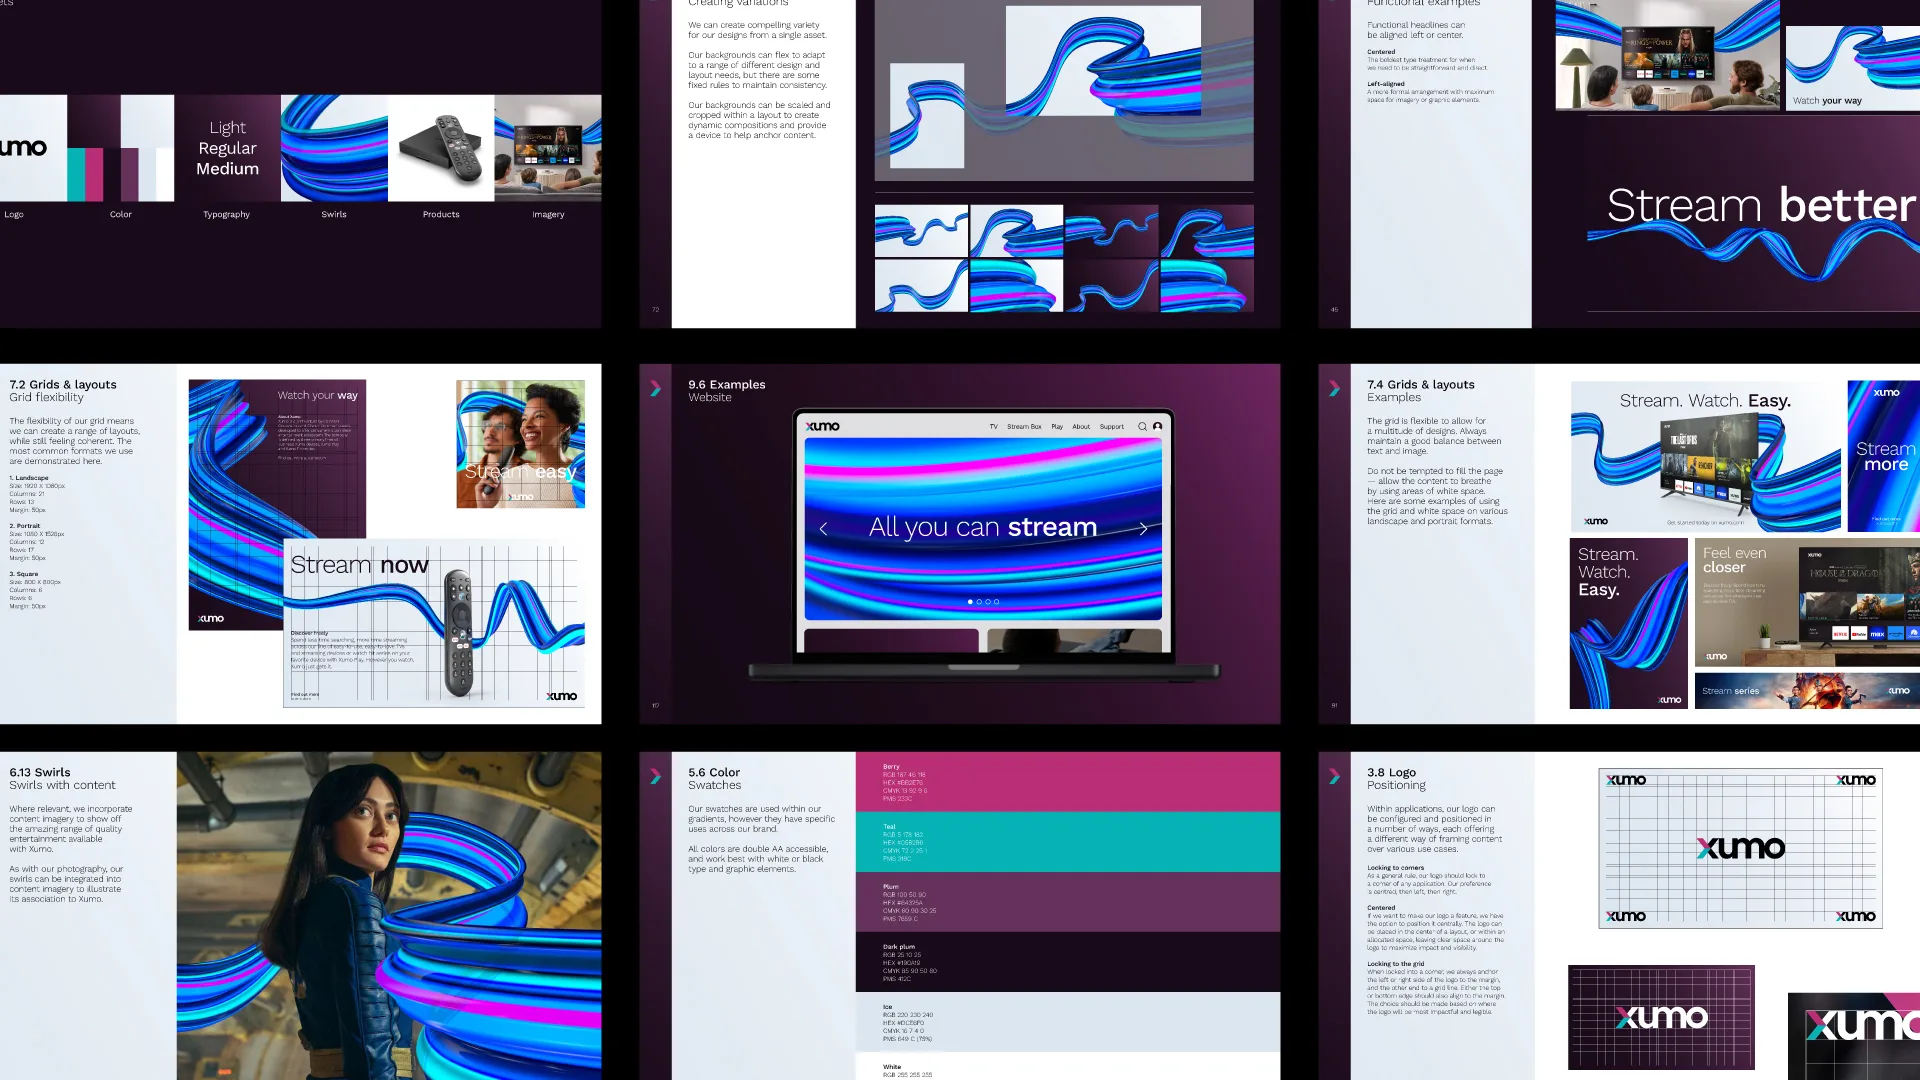This screenshot has width=1920, height=1080.
Task: Select the third carousel dot in the website mockup
Action: click(x=988, y=602)
